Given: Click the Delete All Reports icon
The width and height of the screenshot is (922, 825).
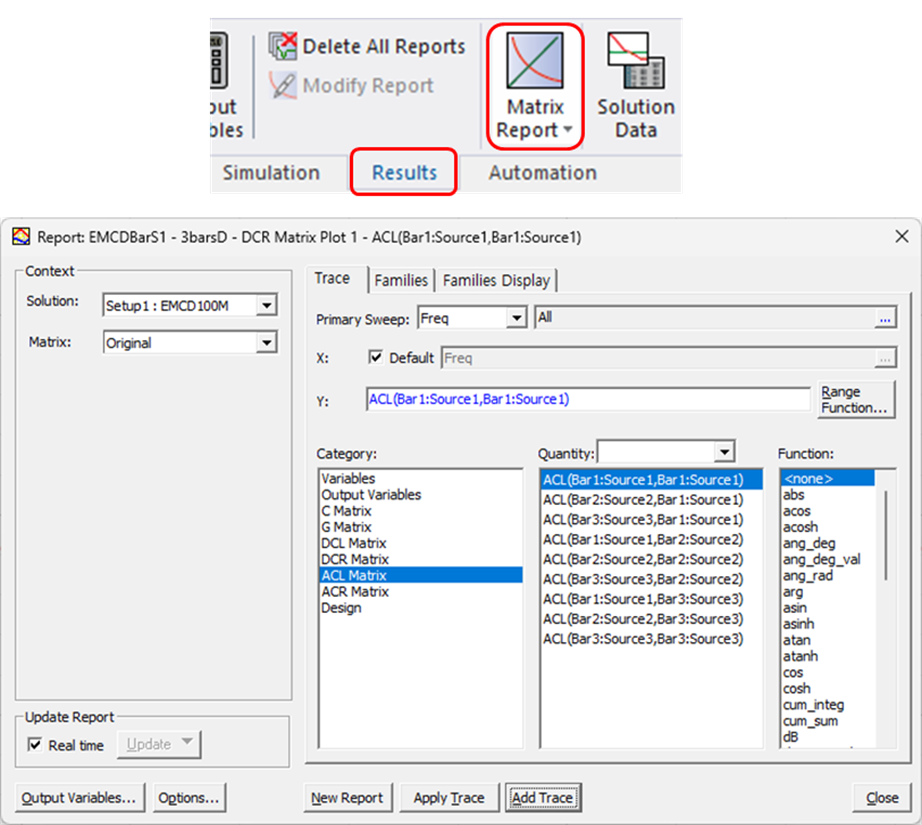Looking at the screenshot, I should click(284, 47).
